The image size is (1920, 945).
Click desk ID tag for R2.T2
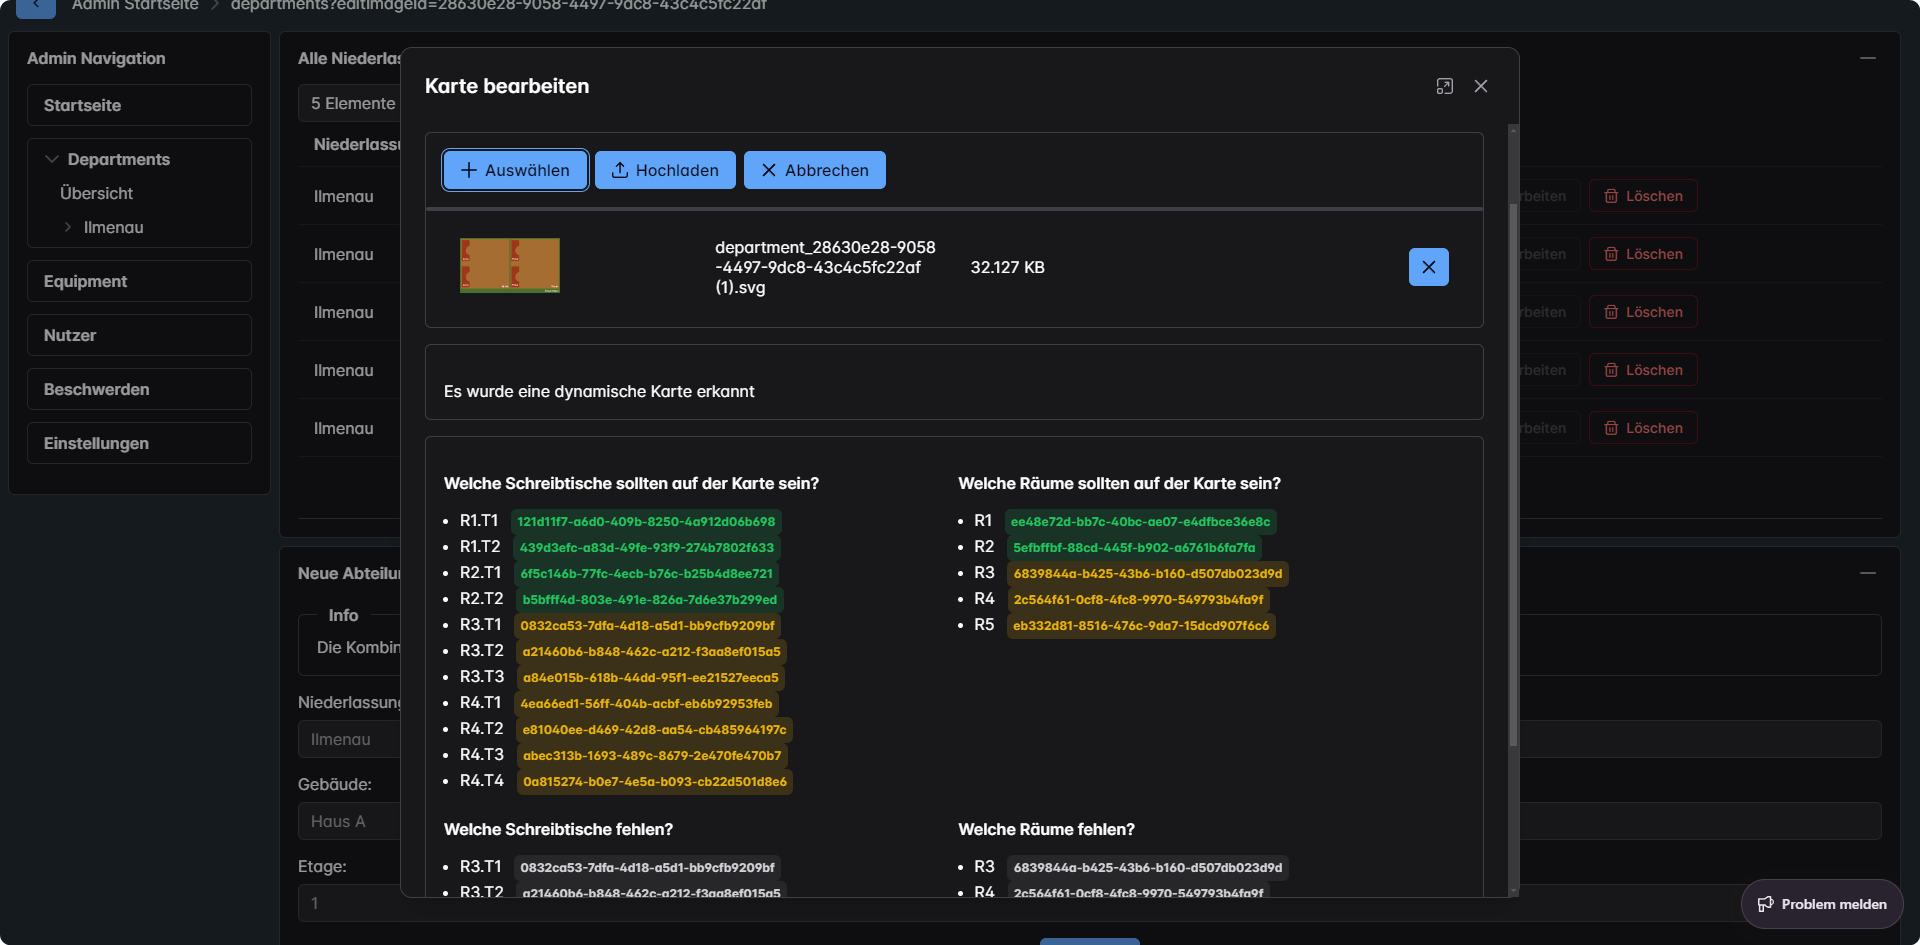pos(649,599)
